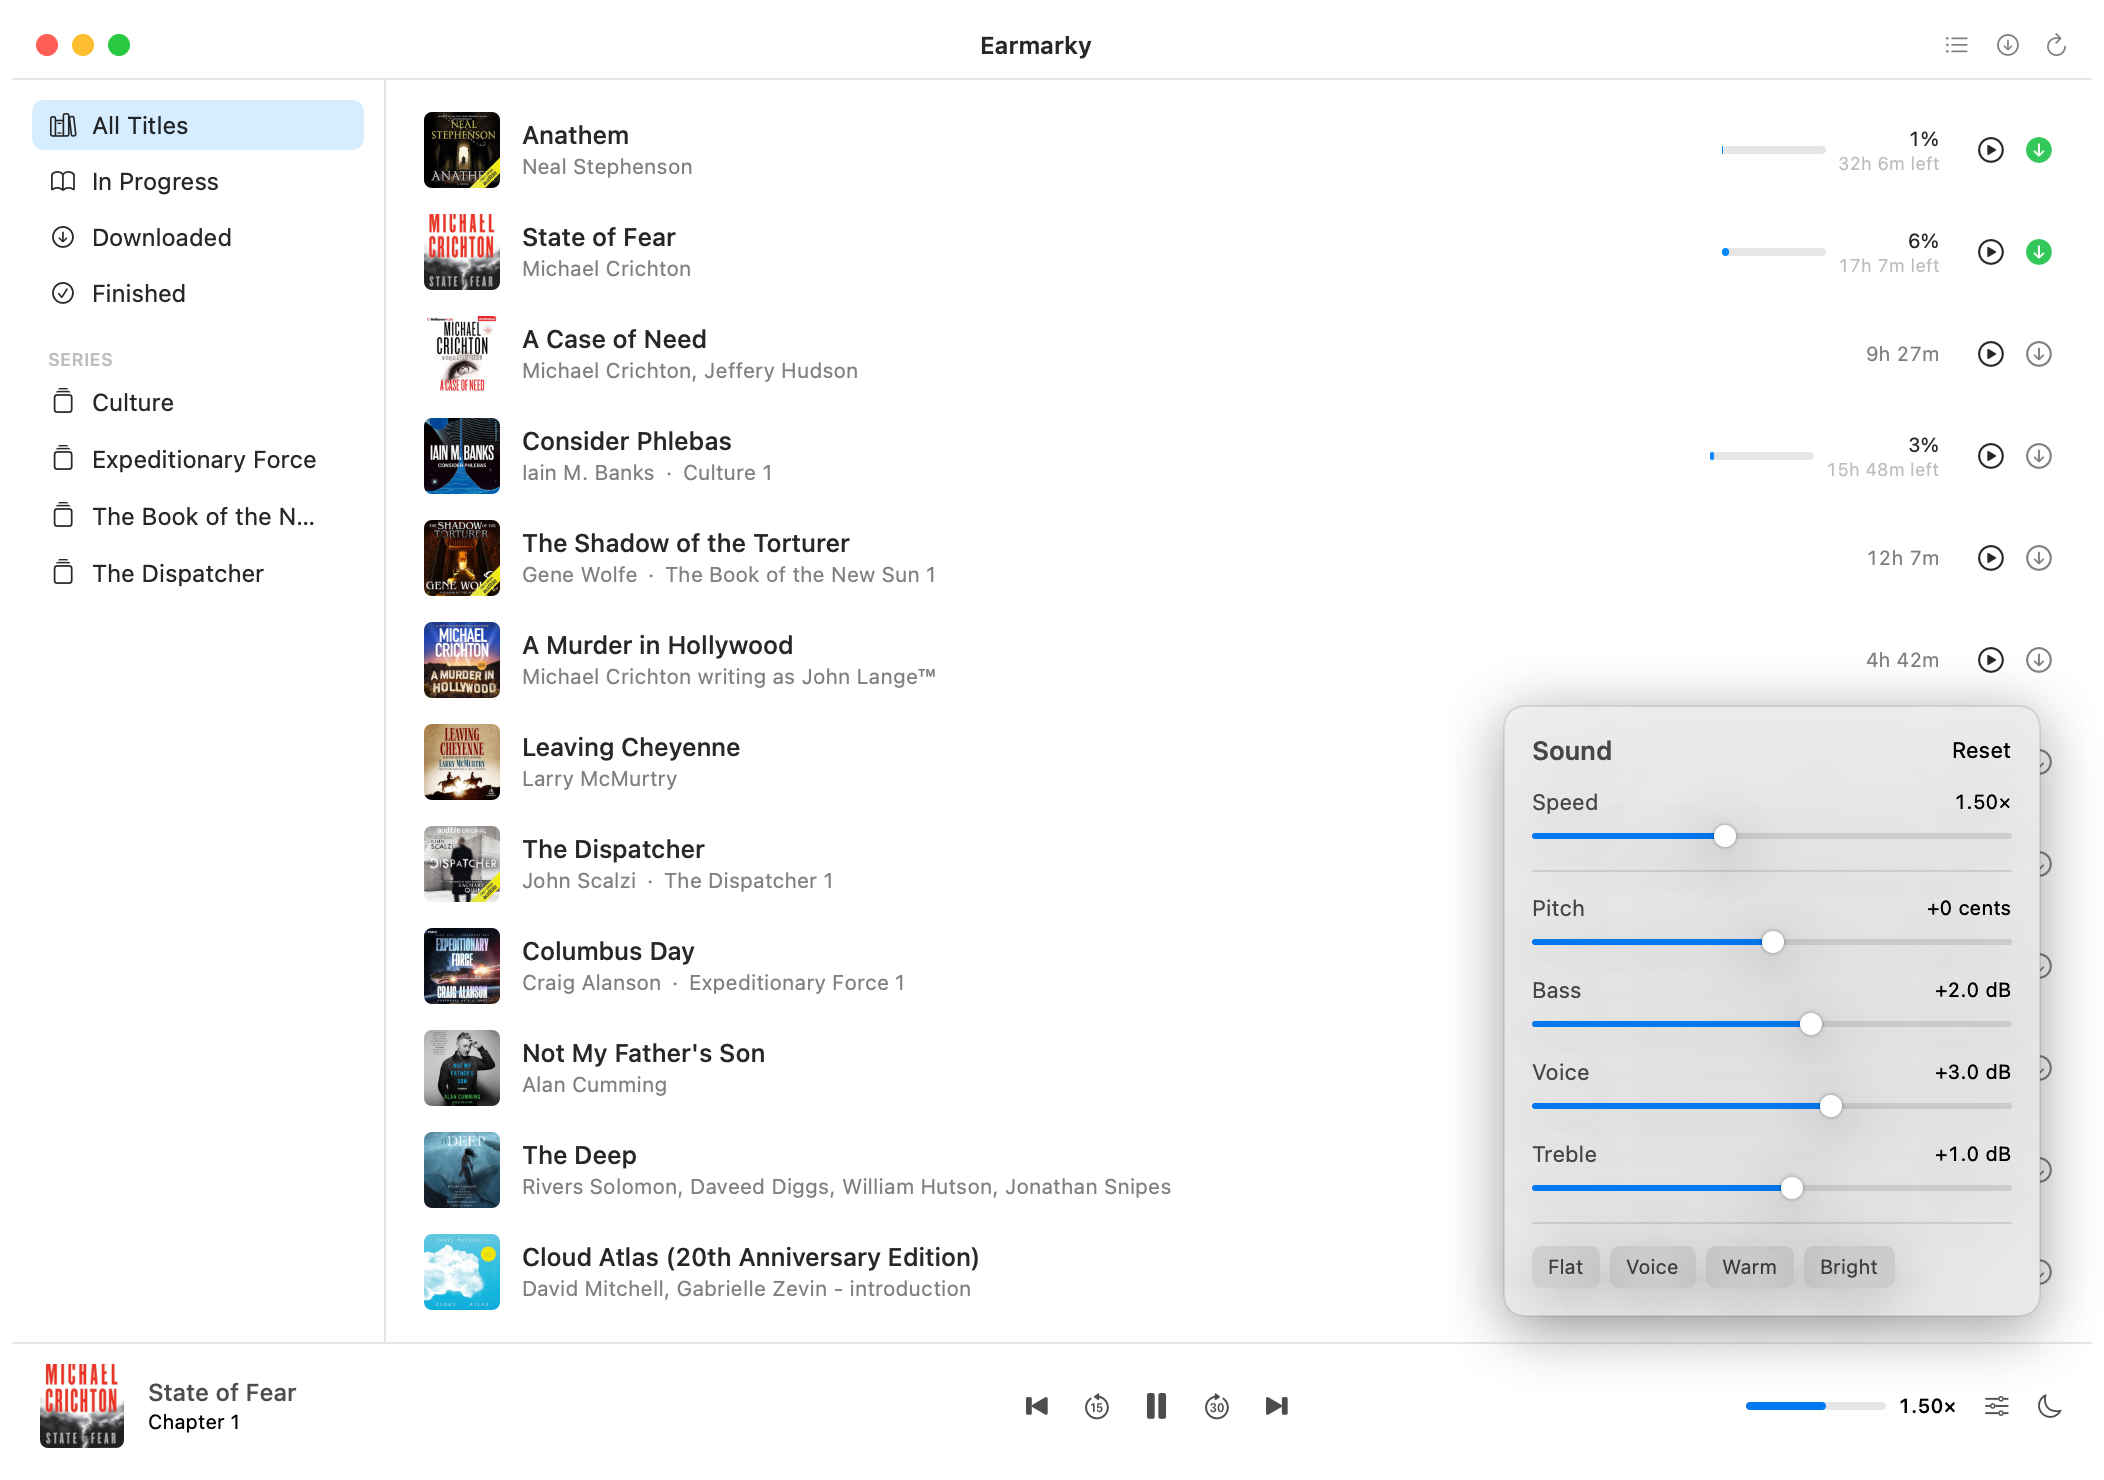
Task: Play The Shadow of the Torturer
Action: tap(1990, 558)
